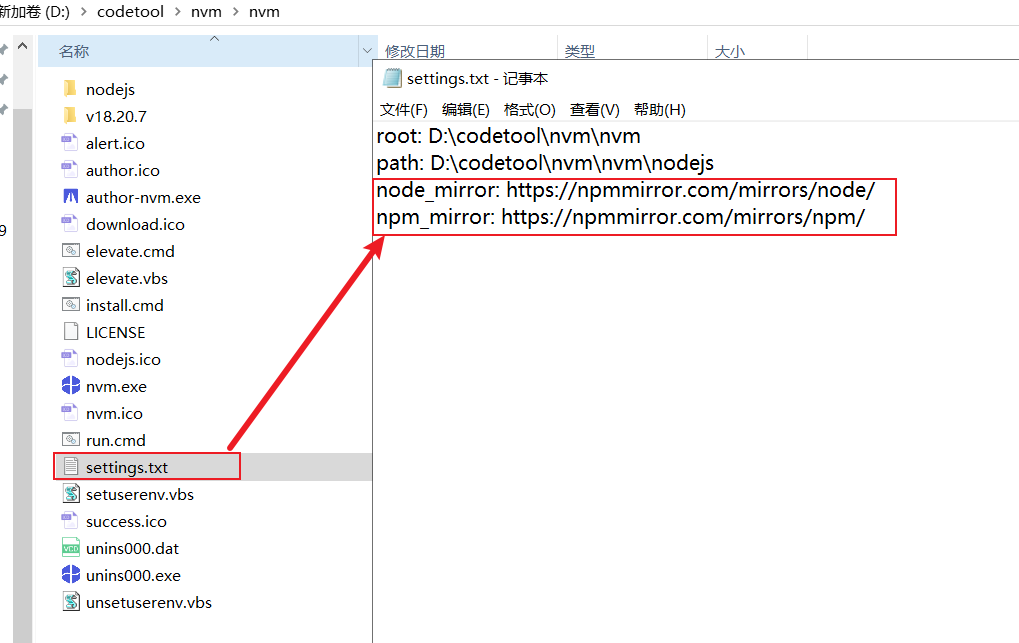The height and width of the screenshot is (643, 1019).
Task: Click the download.ico file icon
Action: 70,224
